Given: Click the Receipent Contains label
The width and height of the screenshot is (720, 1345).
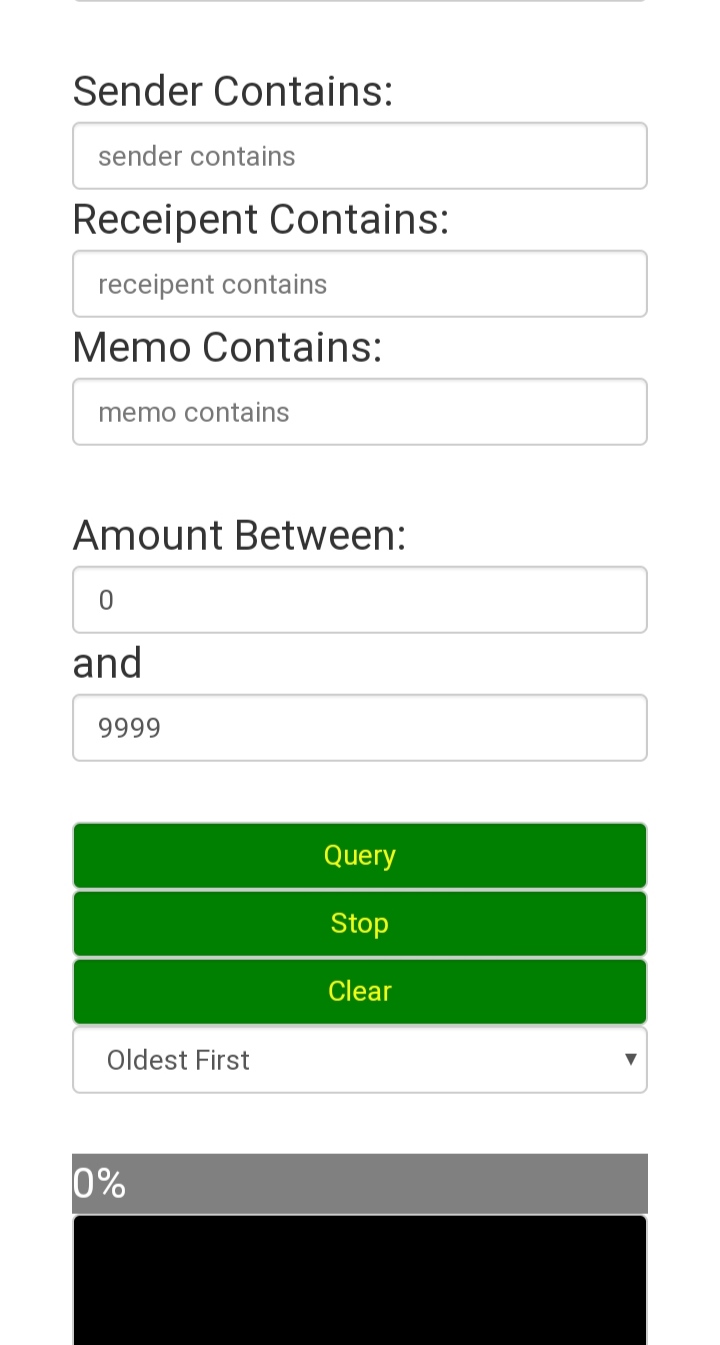Looking at the screenshot, I should click(x=261, y=219).
